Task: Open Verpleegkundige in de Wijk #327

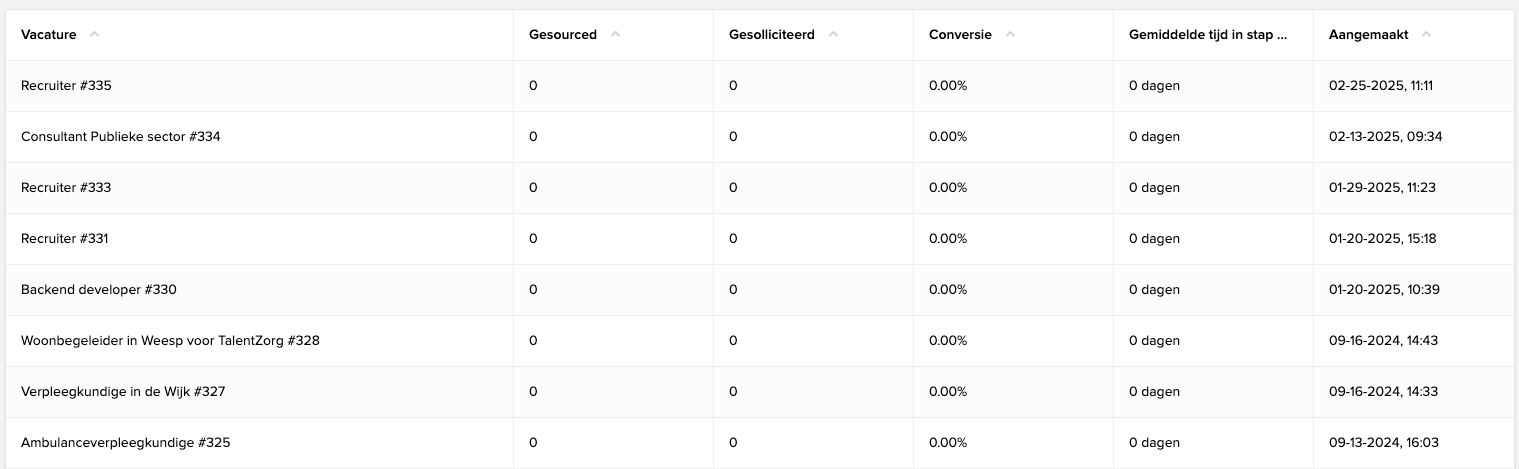Action: click(123, 392)
